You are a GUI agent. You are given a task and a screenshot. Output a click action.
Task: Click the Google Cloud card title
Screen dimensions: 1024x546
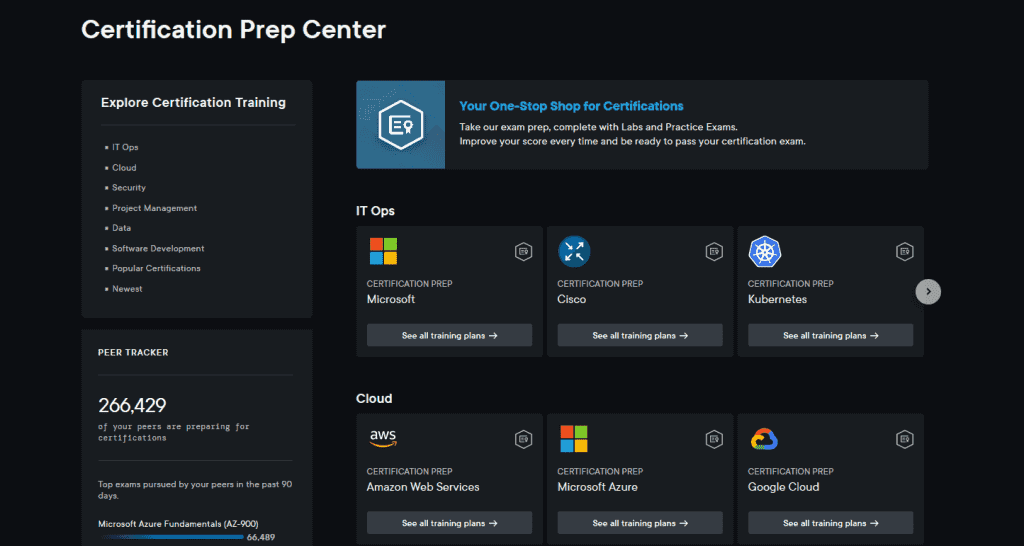point(783,487)
